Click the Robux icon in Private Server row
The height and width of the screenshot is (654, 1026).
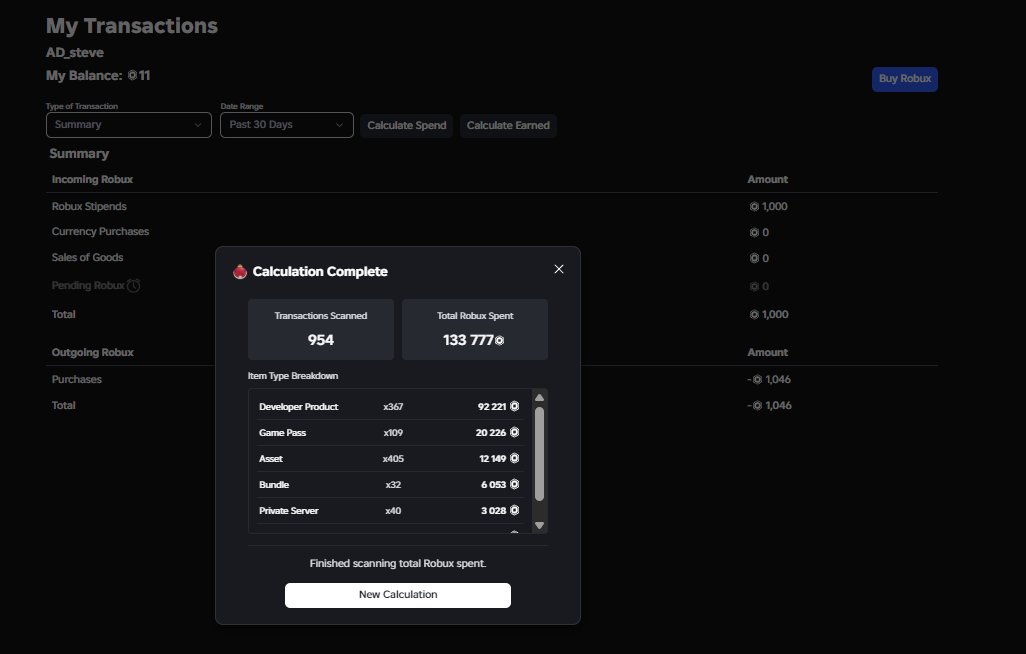(x=514, y=510)
